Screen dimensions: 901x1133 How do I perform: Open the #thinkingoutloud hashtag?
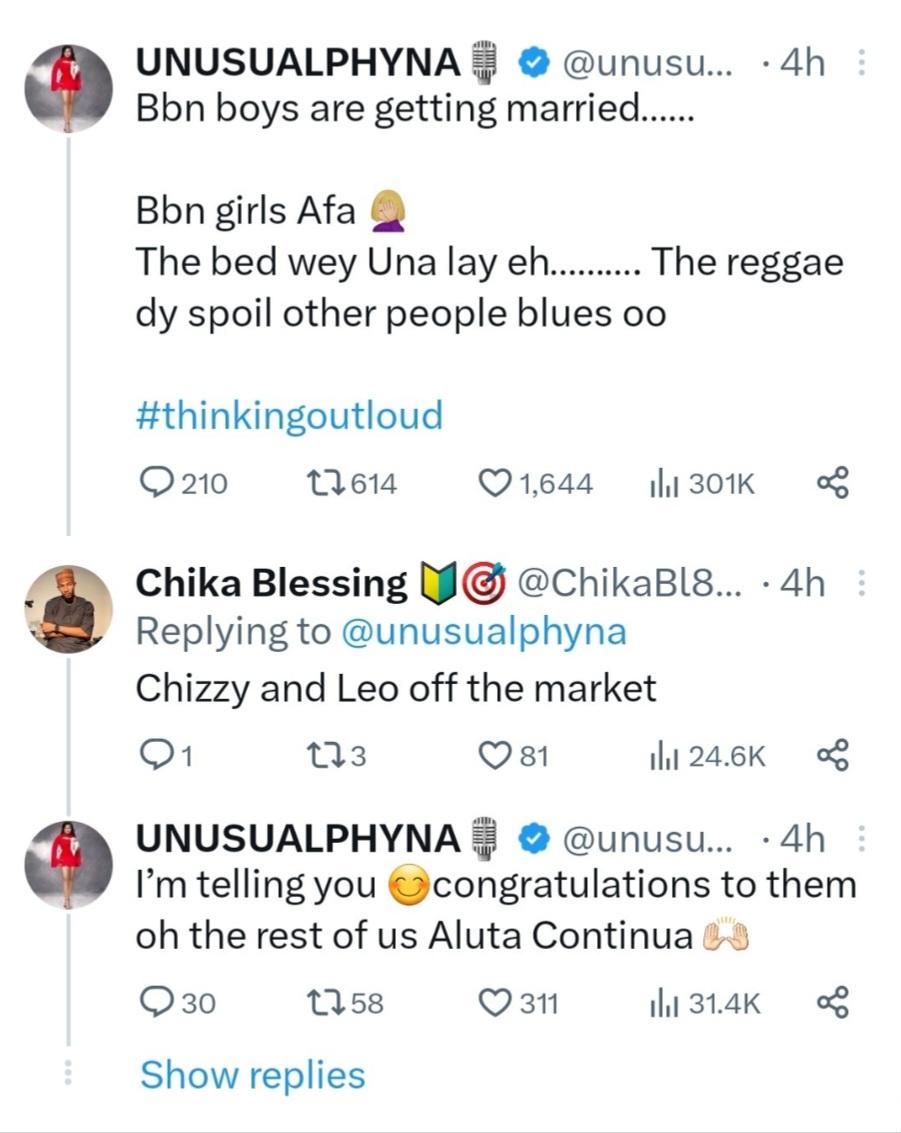click(289, 415)
